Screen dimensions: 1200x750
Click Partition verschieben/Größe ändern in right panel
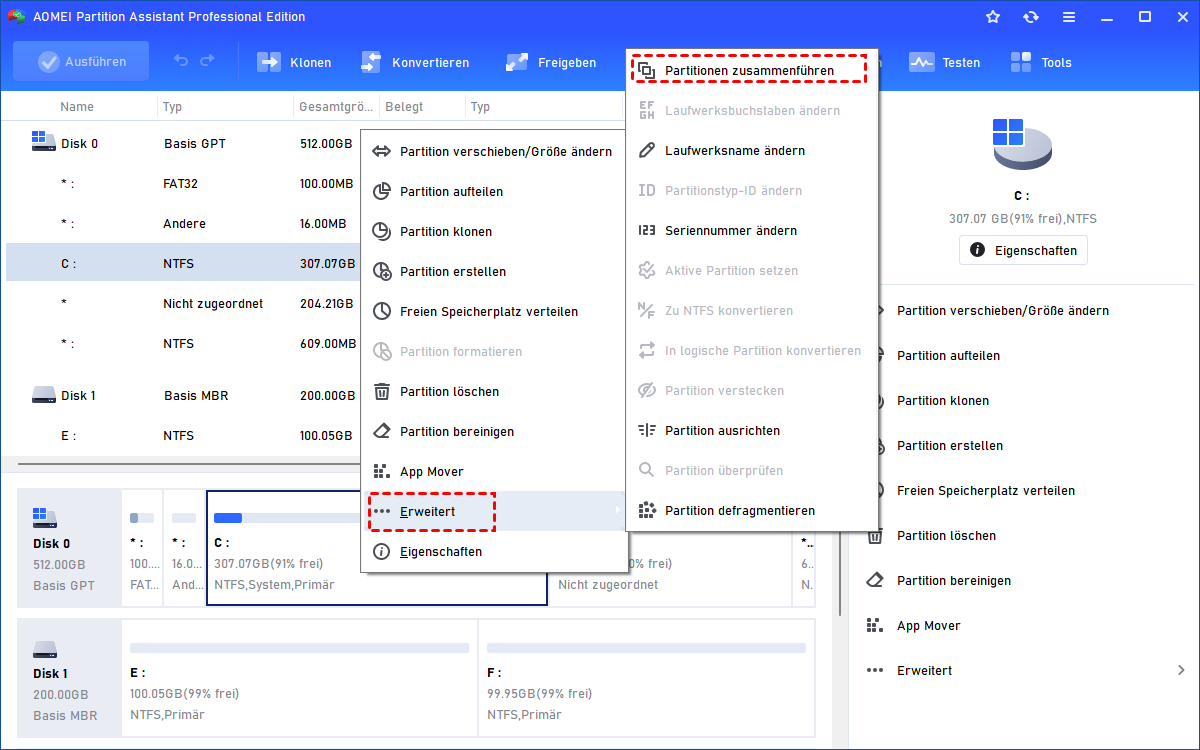click(x=1003, y=311)
